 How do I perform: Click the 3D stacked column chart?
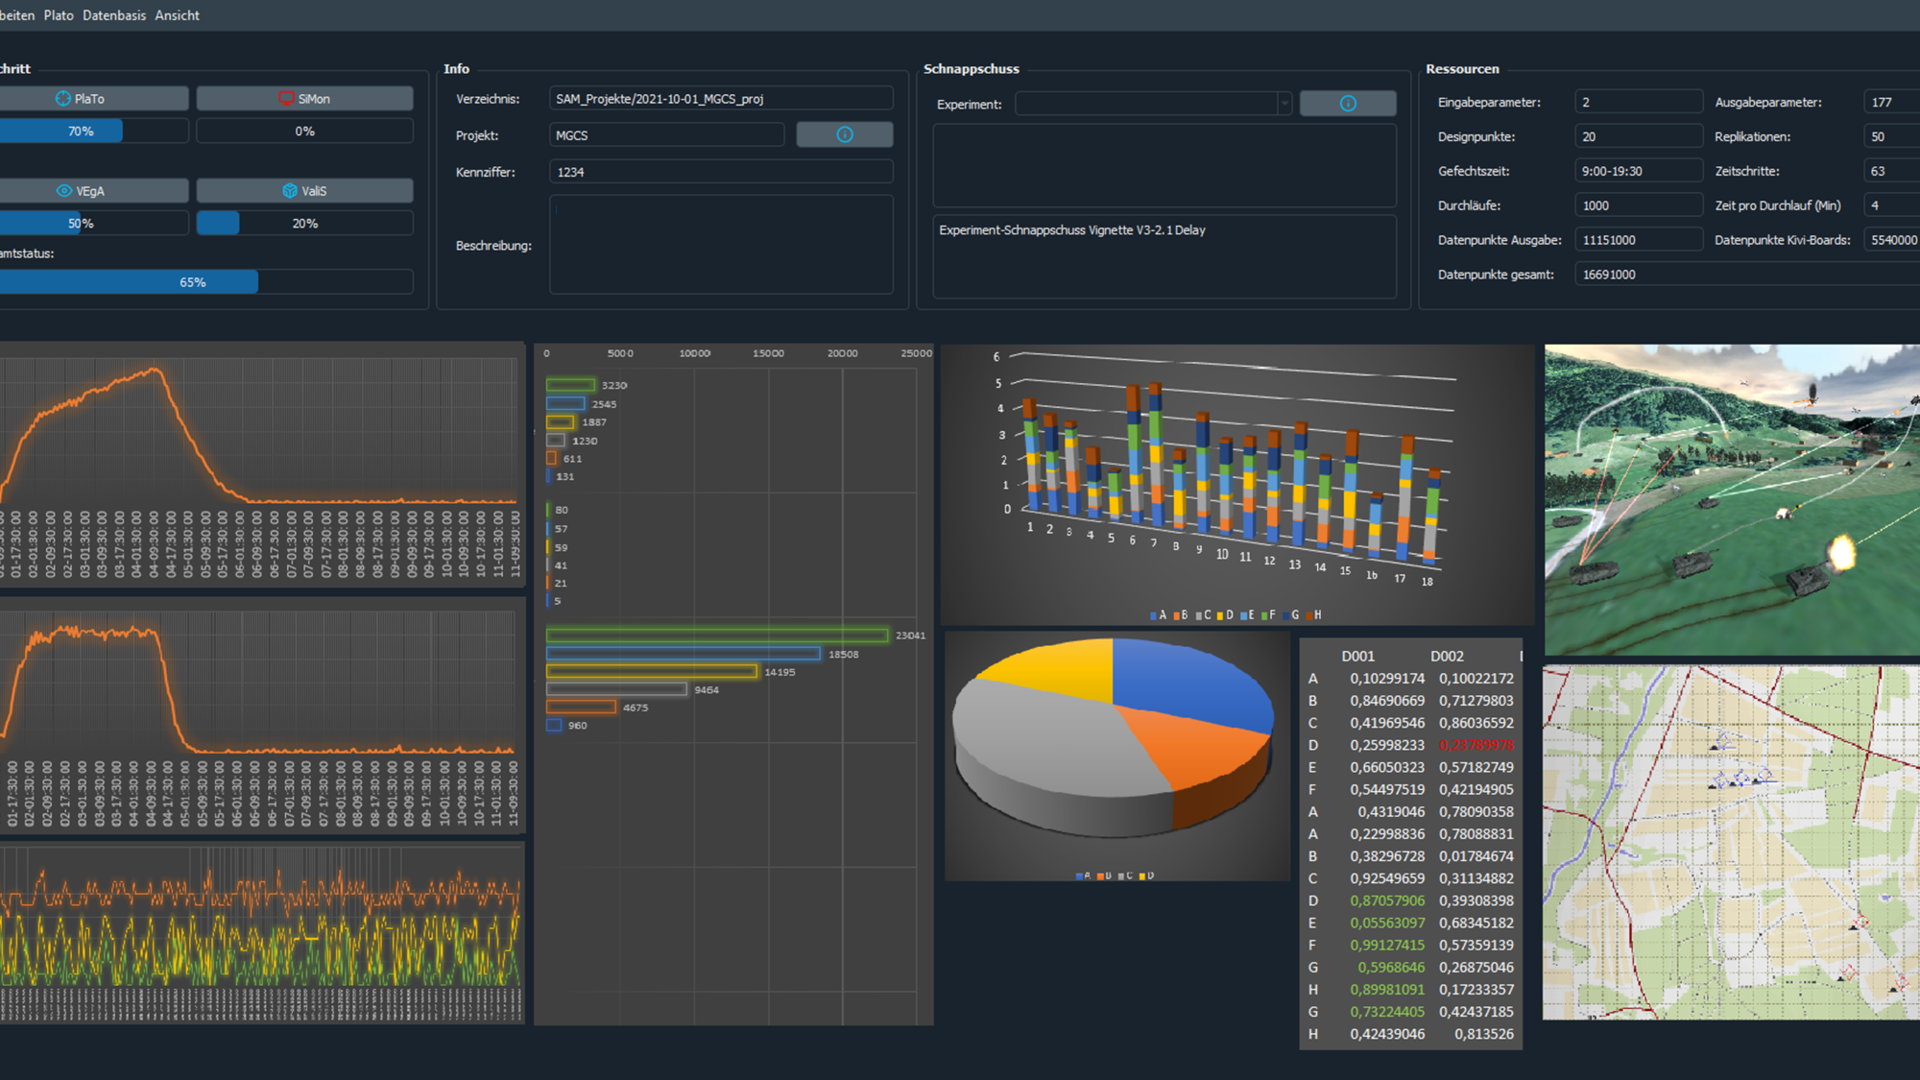pos(1237,485)
